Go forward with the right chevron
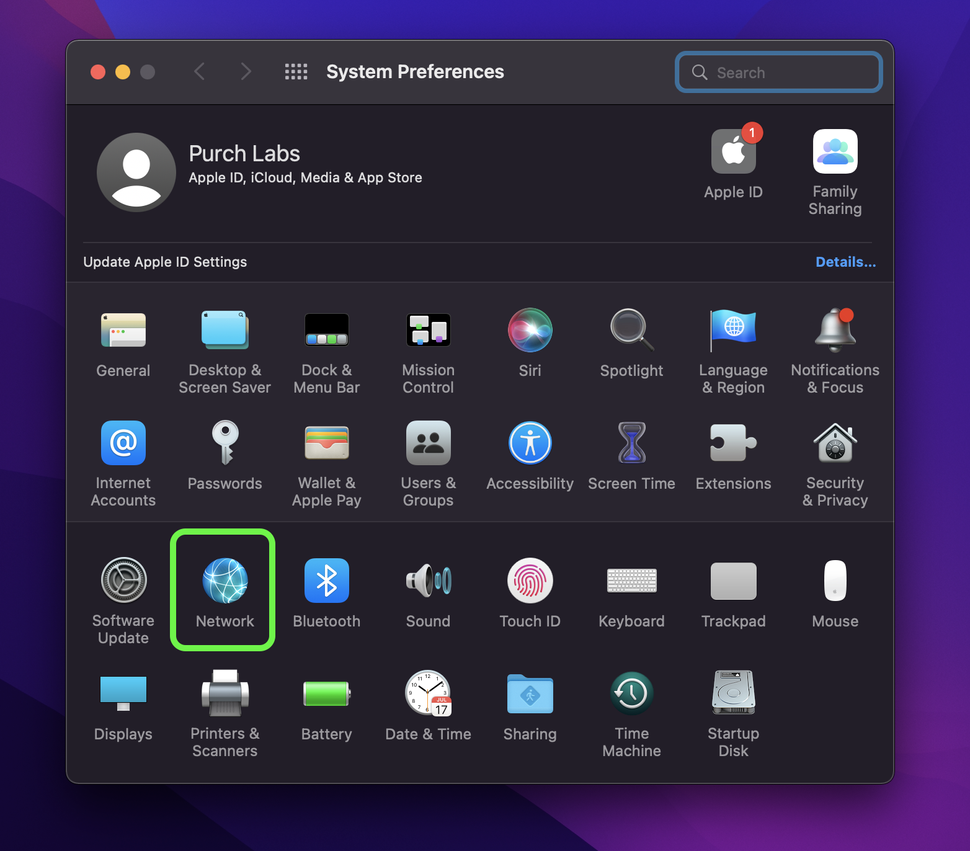This screenshot has width=970, height=851. point(246,72)
